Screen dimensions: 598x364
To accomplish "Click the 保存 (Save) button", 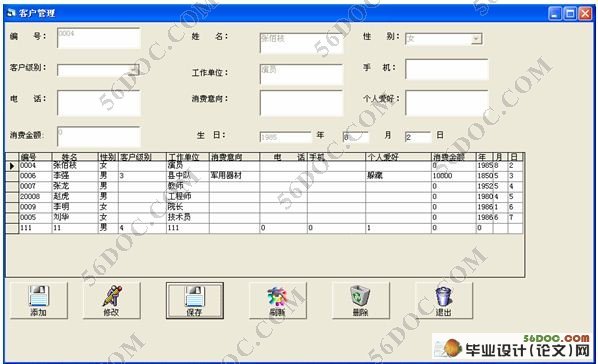I will pyautogui.click(x=195, y=300).
